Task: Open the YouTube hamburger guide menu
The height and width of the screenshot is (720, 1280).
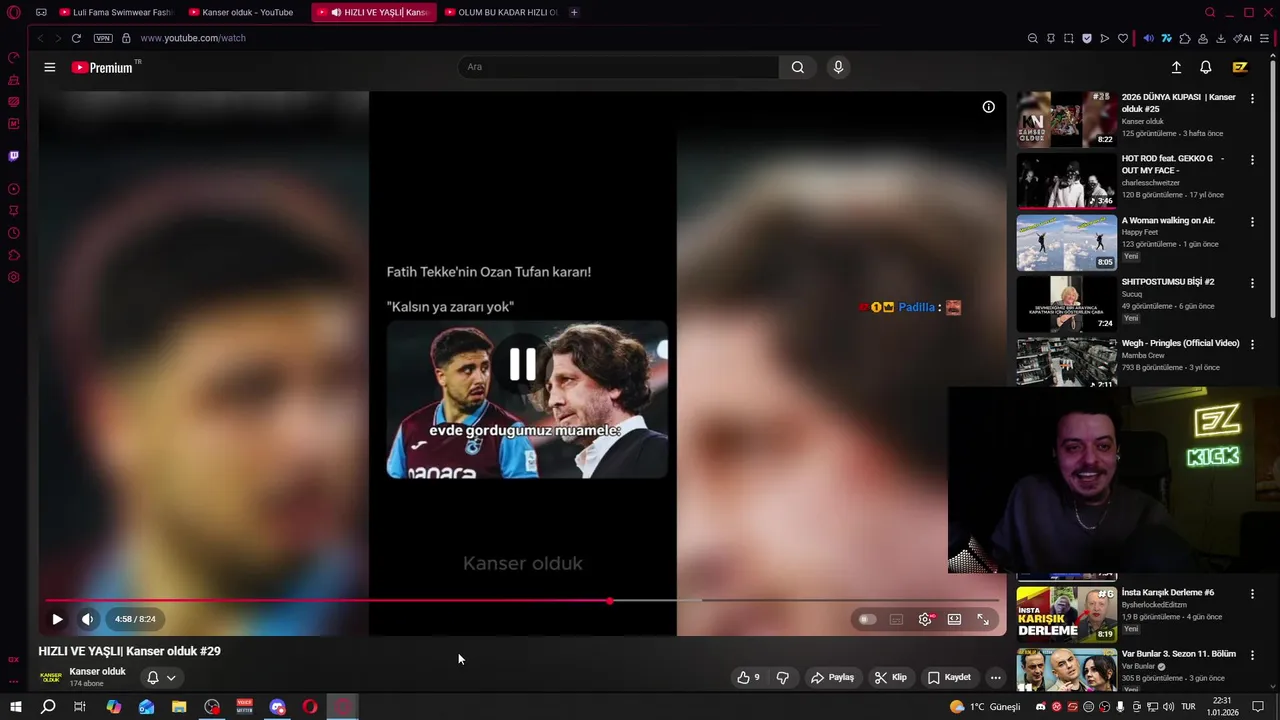Action: click(49, 67)
